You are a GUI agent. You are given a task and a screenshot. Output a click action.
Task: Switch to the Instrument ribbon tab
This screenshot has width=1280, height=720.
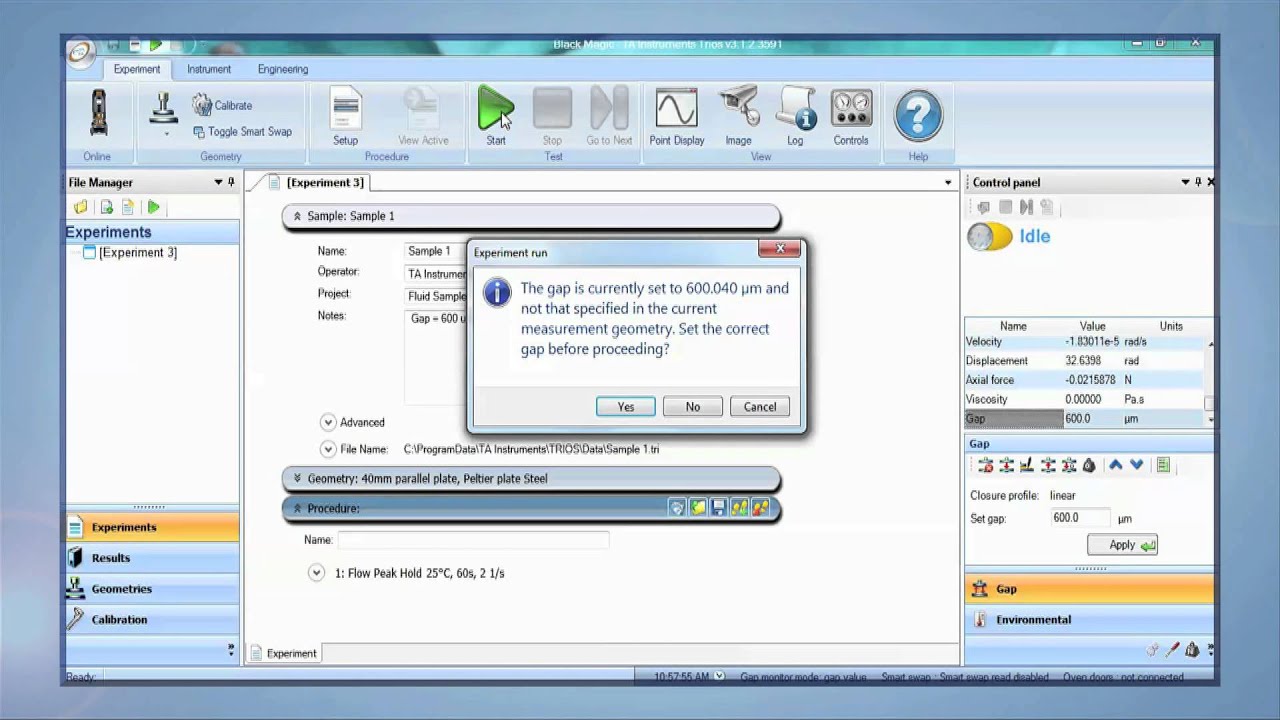(209, 69)
